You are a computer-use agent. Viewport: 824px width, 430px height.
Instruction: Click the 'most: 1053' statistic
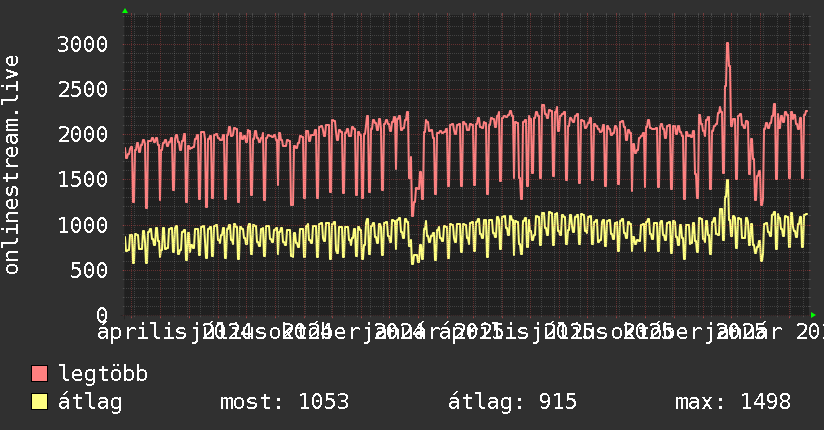(x=284, y=402)
